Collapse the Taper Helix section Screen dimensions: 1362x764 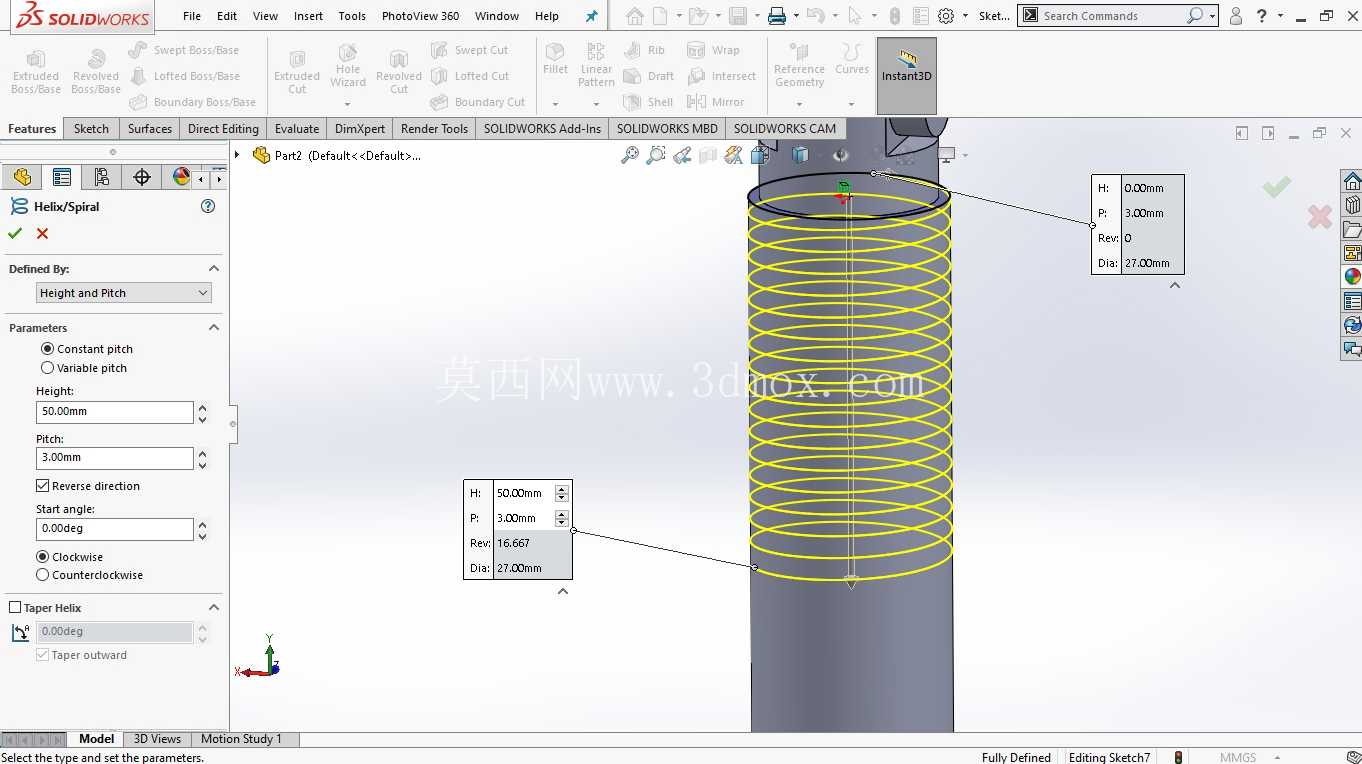point(213,608)
